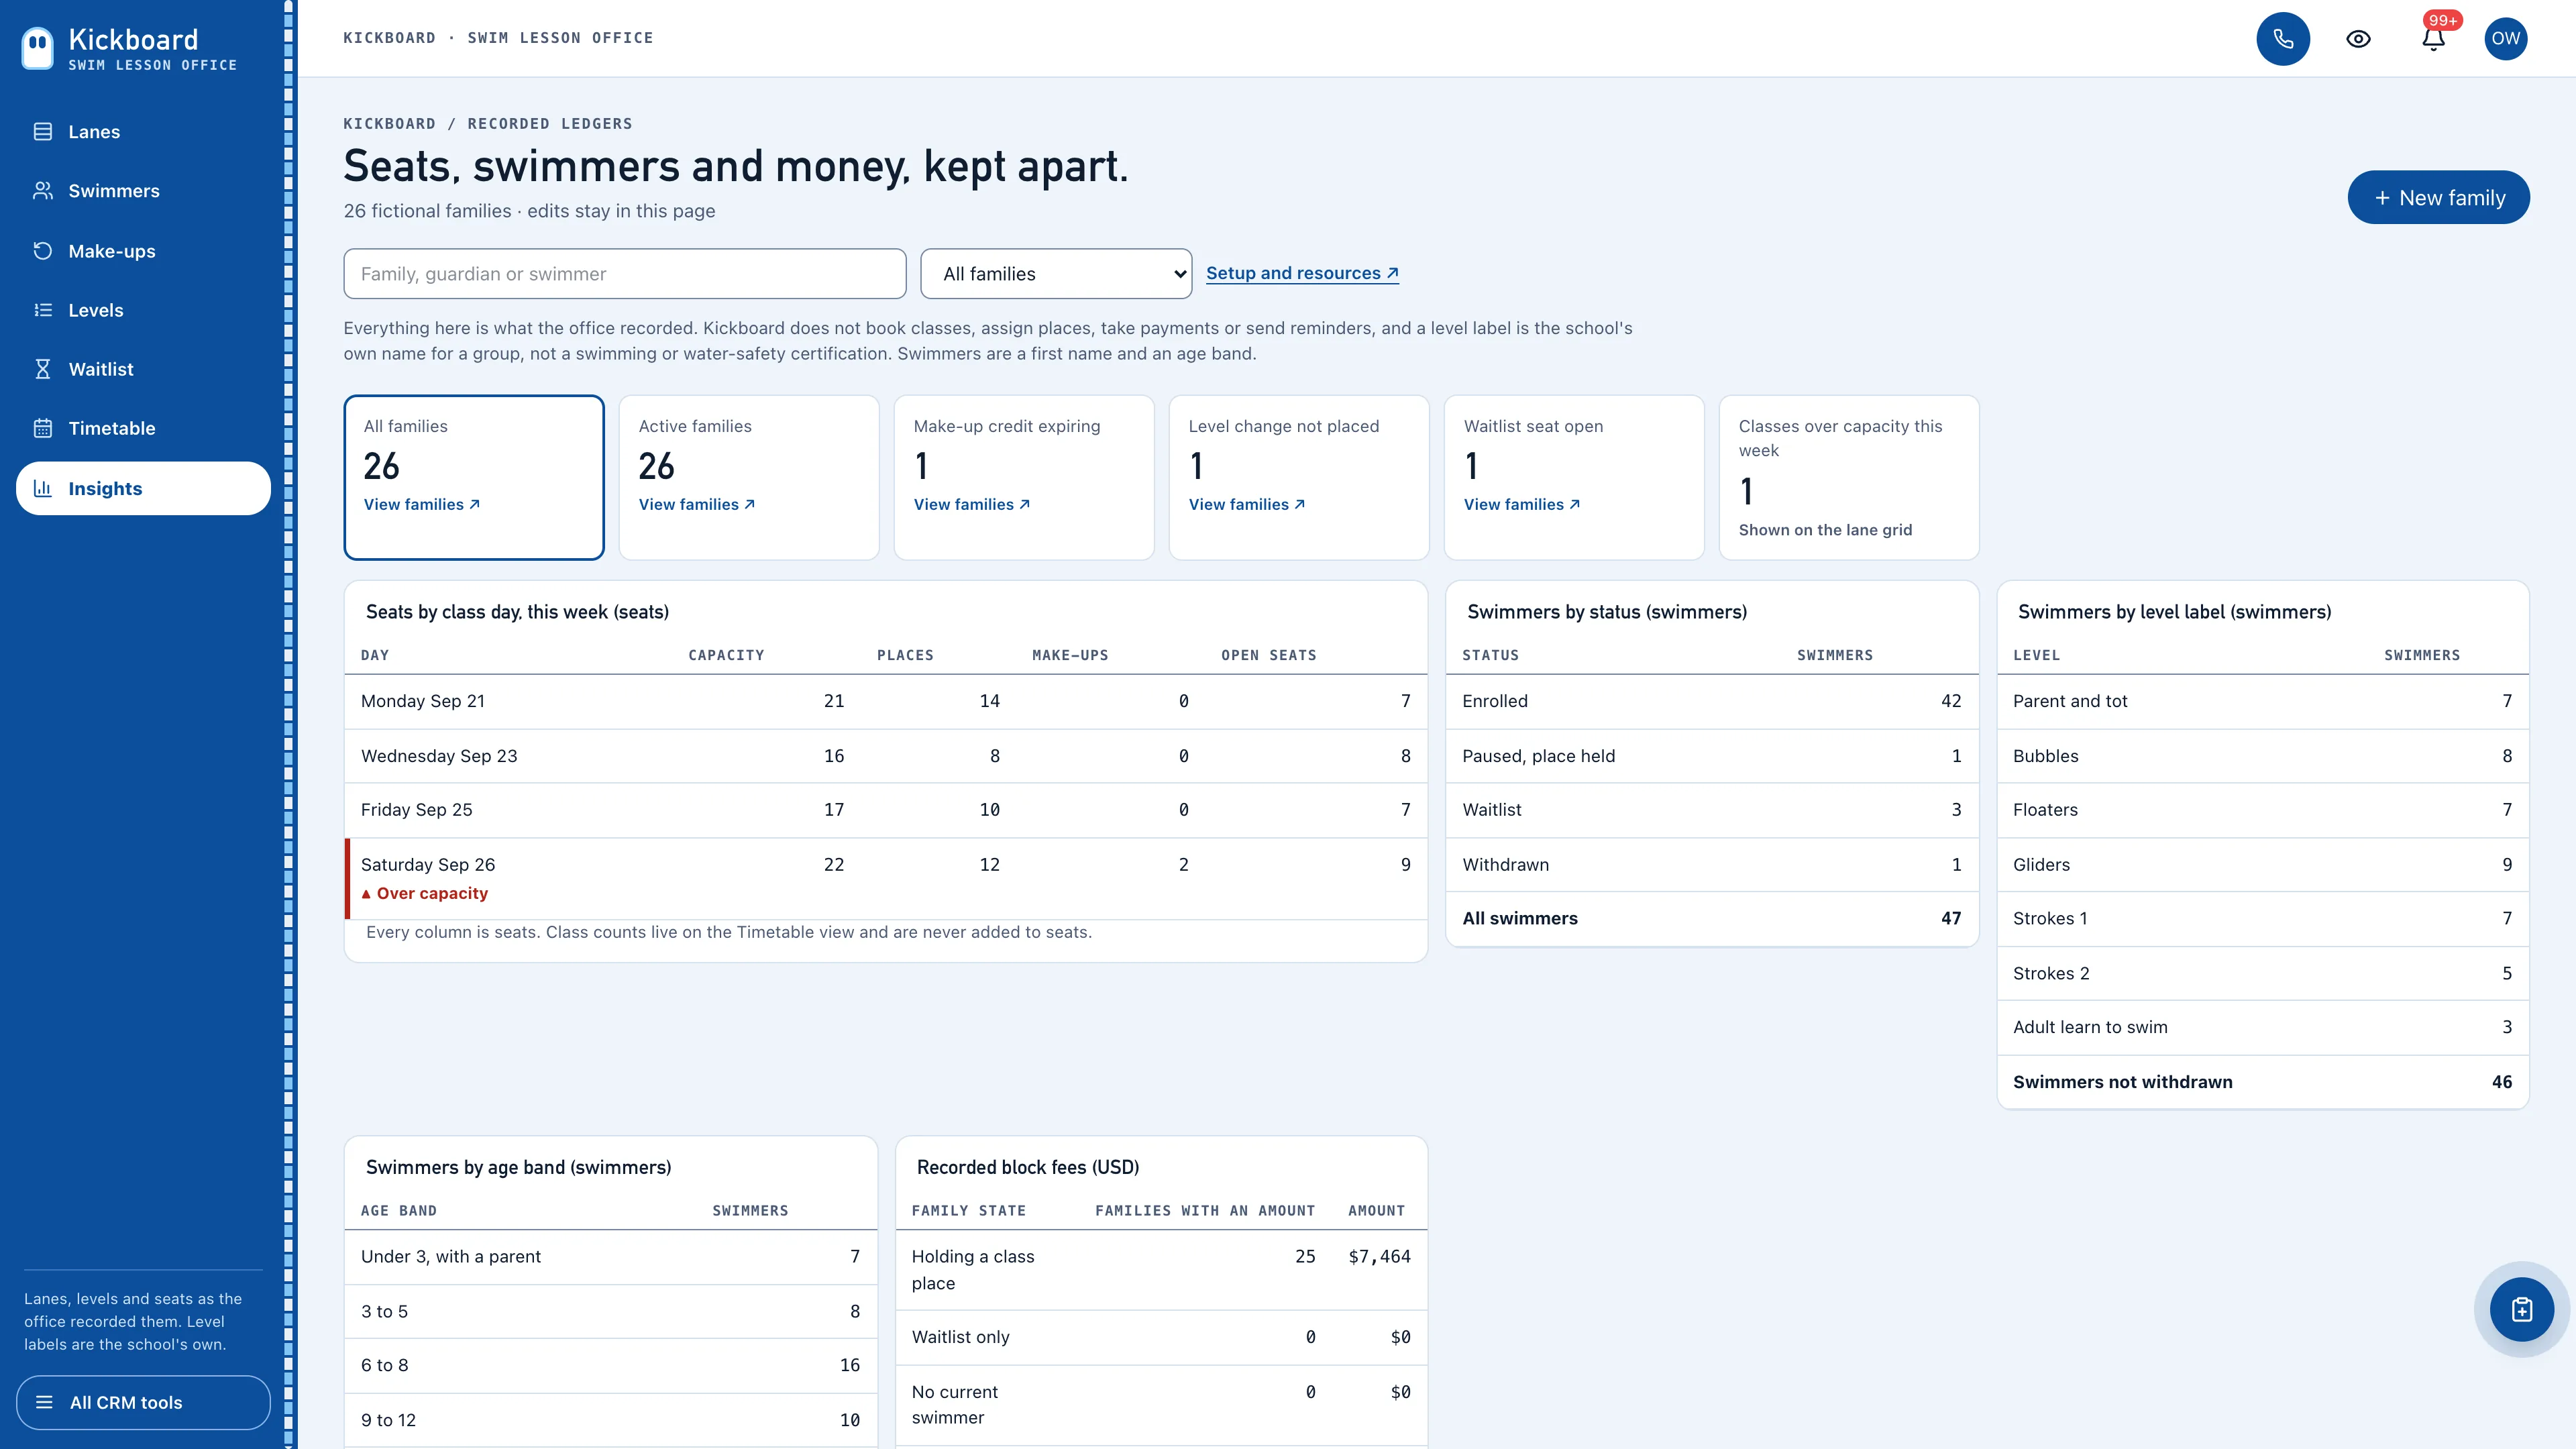Image resolution: width=2576 pixels, height=1449 pixels.
Task: Click the Over capacity warning label
Action: [x=424, y=893]
